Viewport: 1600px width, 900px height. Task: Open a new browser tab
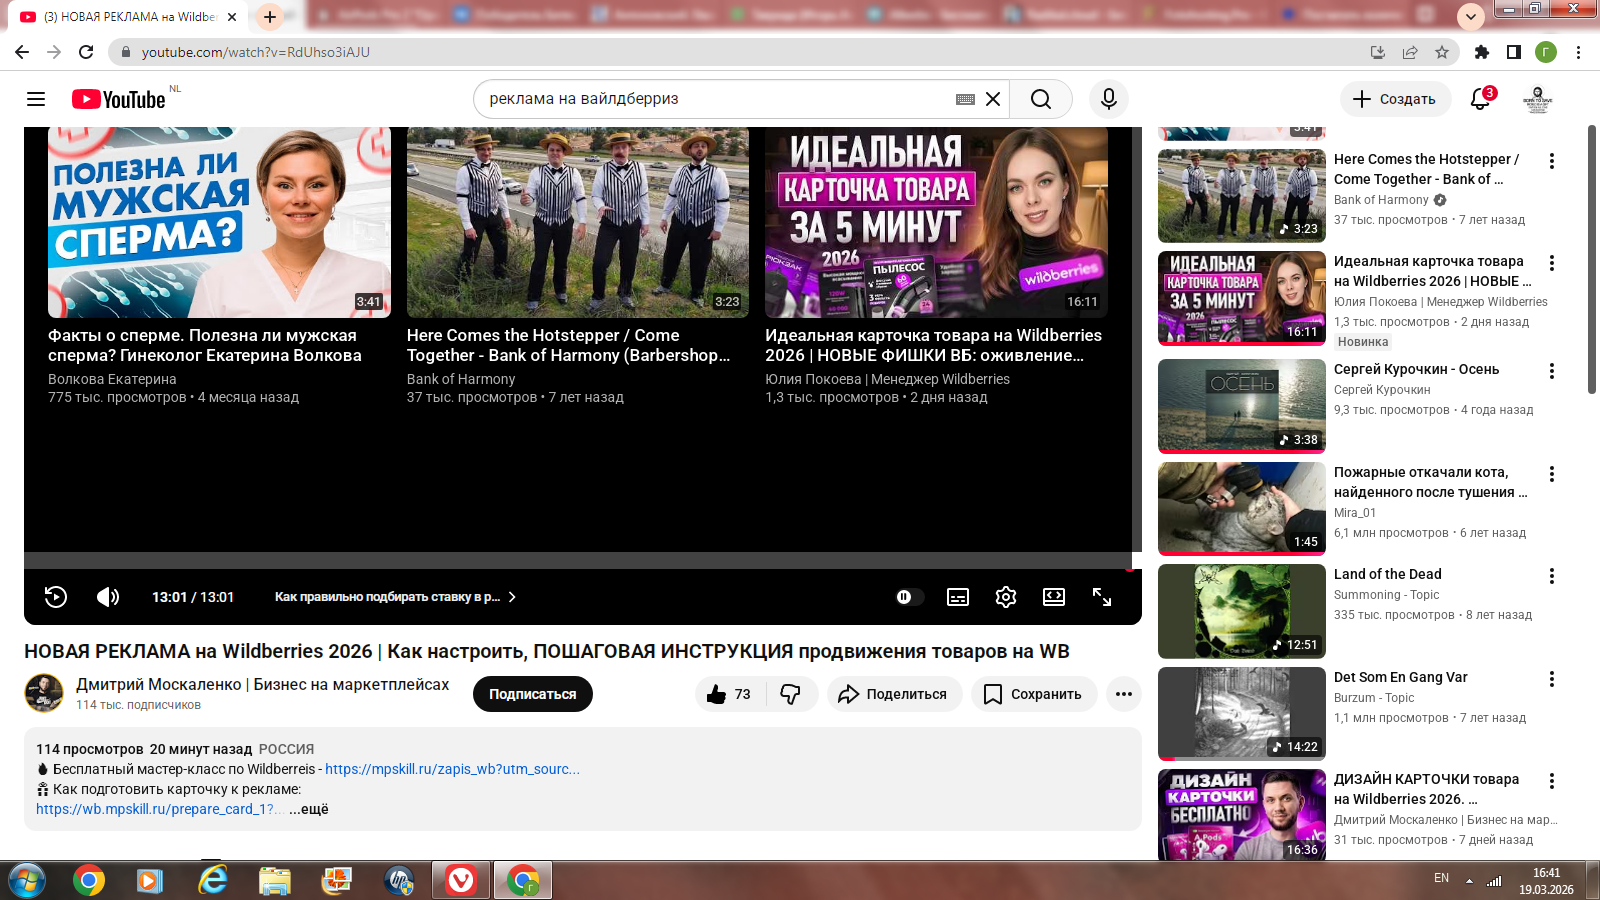click(x=270, y=17)
